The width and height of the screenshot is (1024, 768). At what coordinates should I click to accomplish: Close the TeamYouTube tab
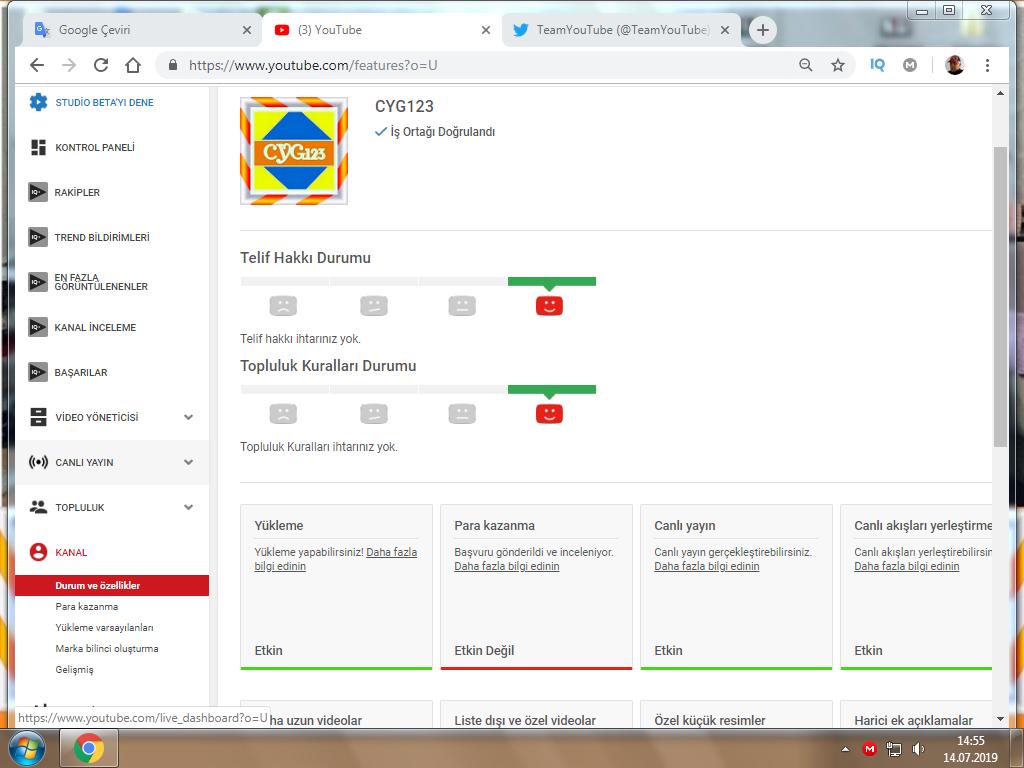click(x=725, y=30)
